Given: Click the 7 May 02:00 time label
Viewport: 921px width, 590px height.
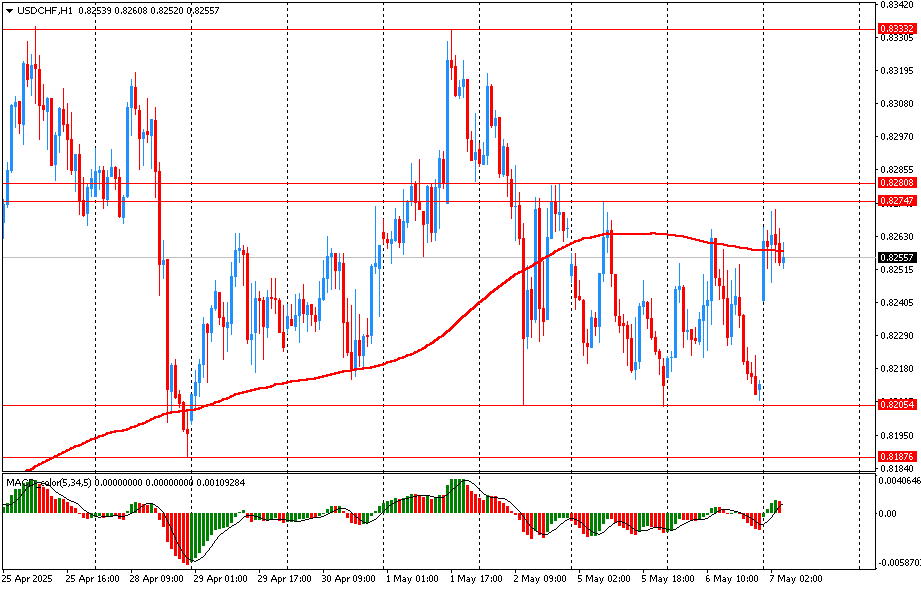Looking at the screenshot, I should pos(796,578).
